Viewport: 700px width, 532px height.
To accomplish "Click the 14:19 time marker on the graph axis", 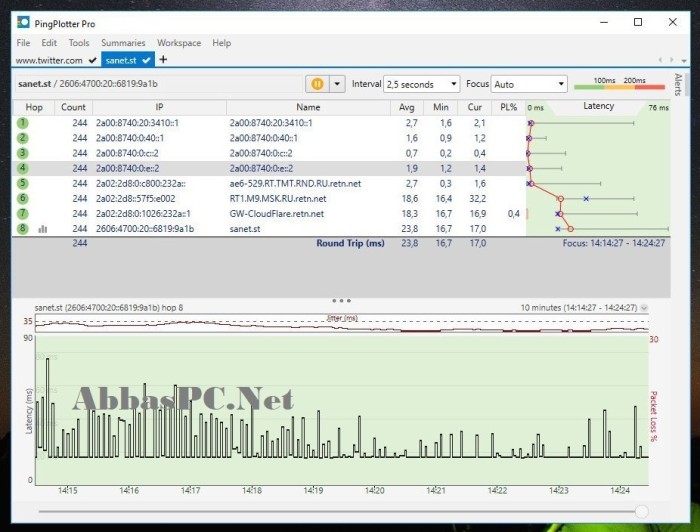I will click(313, 490).
